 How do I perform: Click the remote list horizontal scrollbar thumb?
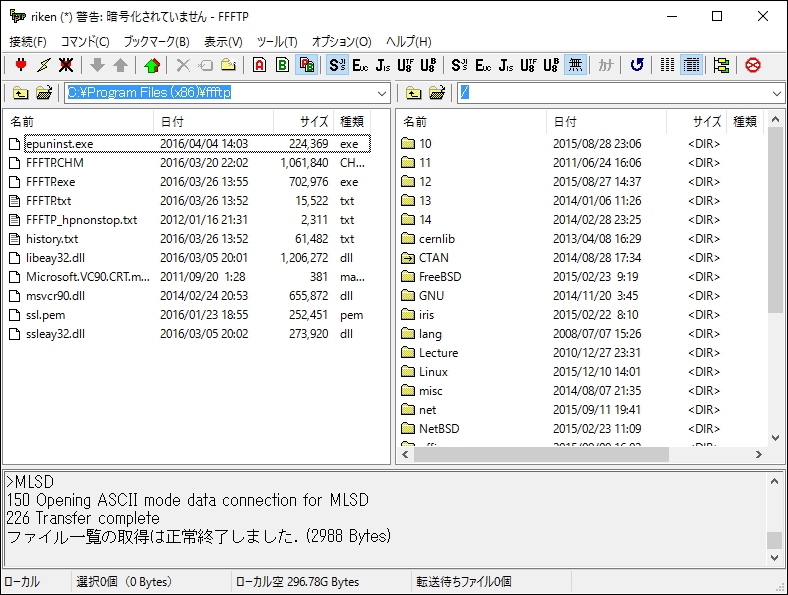[541, 454]
